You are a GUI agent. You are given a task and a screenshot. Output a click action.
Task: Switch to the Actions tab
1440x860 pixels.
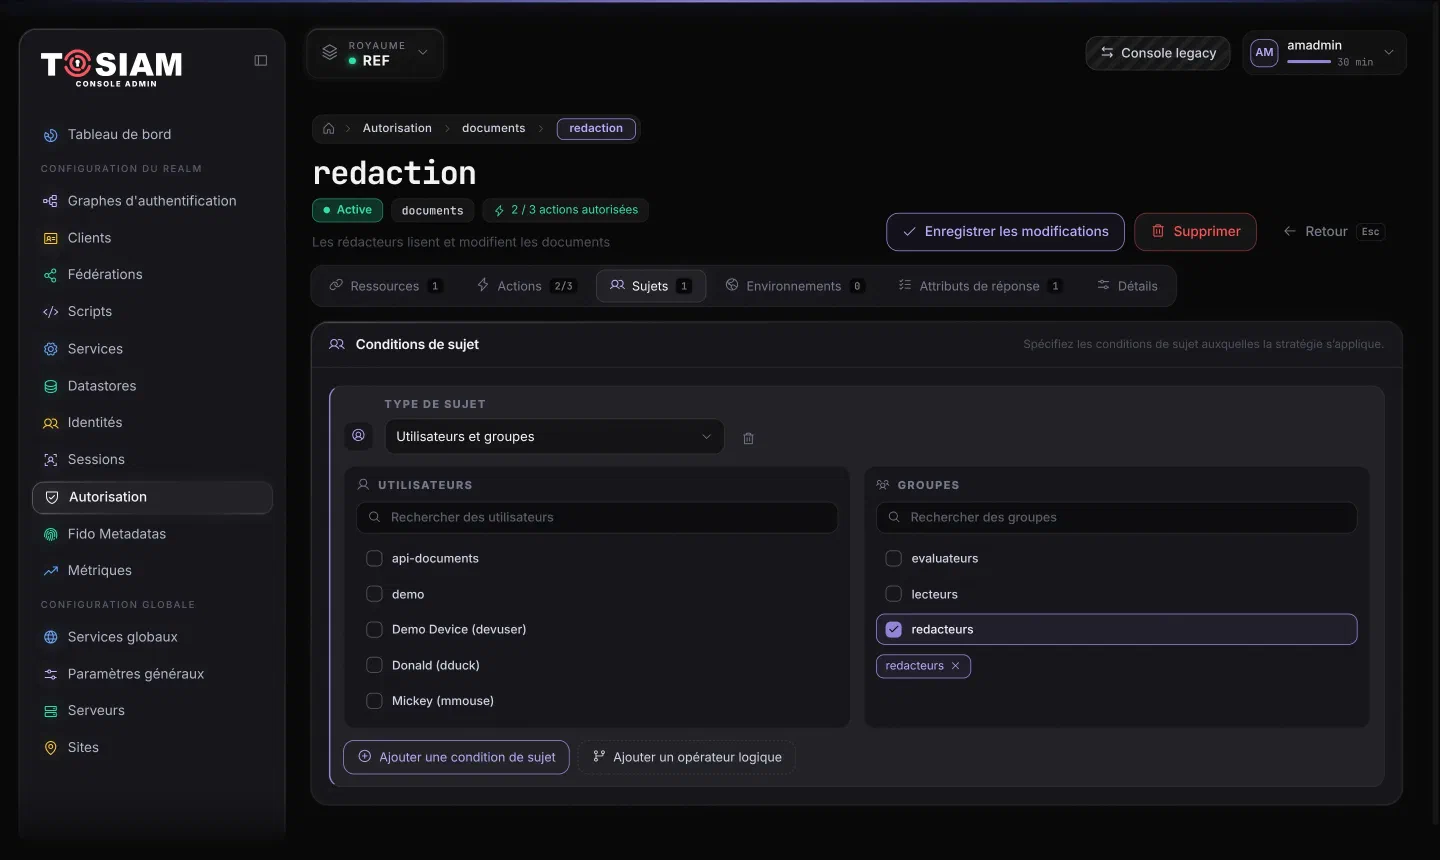(x=526, y=286)
